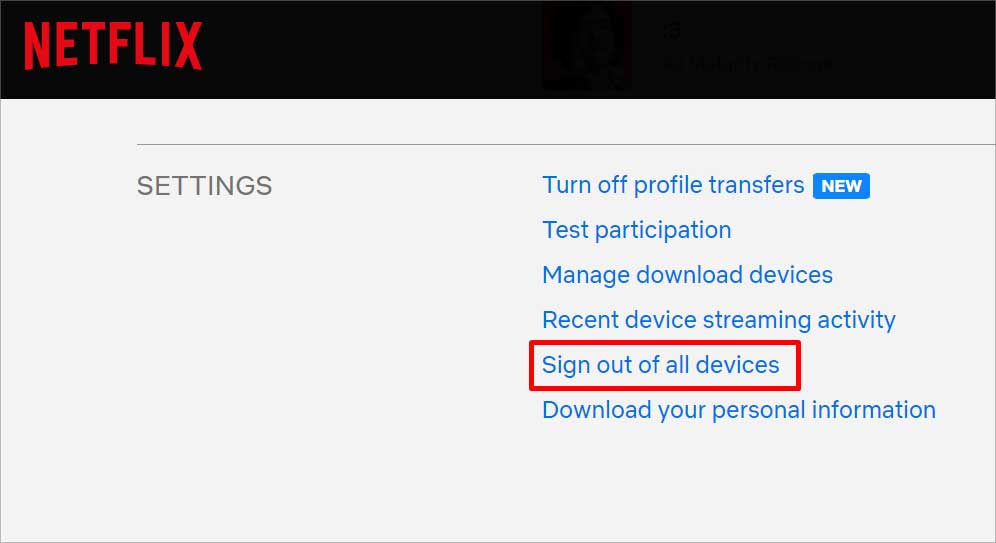Click the blue NEW badge
Viewport: 996px width, 543px height.
[841, 186]
